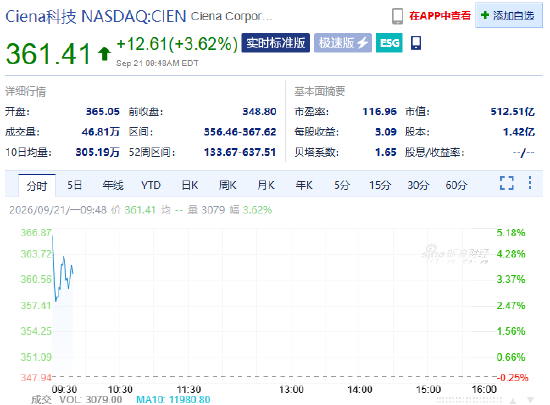Screen dimensions: 550x405
Task: Click the 每股收益 value 3.09
Action: [x=386, y=132]
